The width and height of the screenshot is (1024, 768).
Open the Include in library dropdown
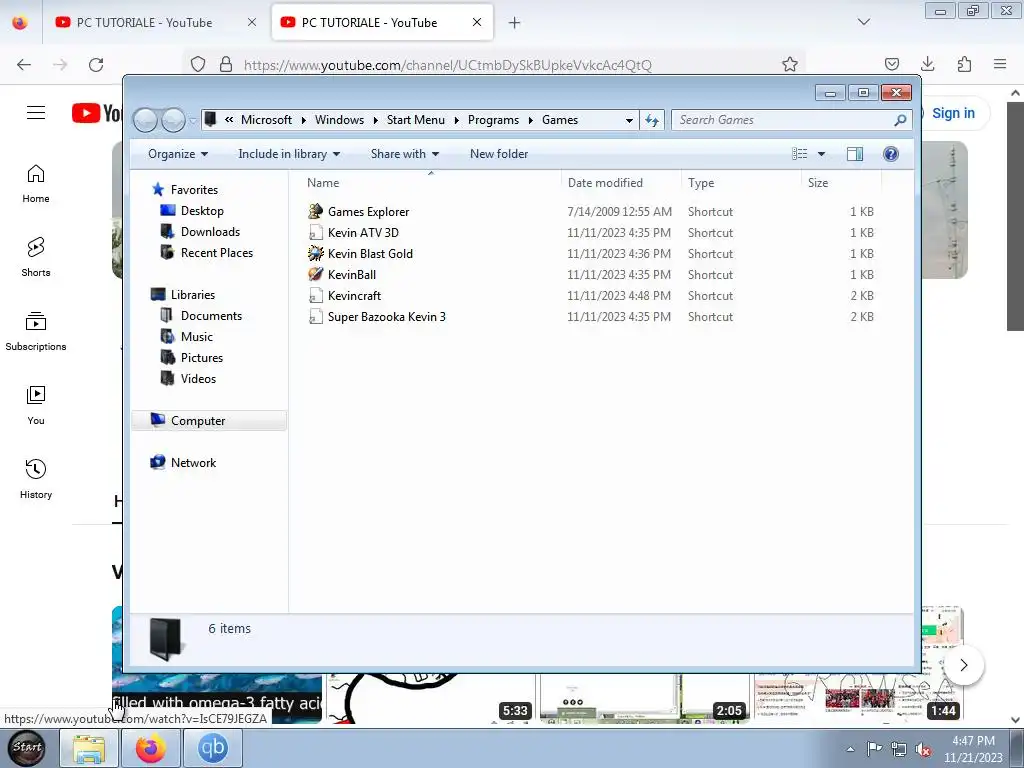(289, 154)
